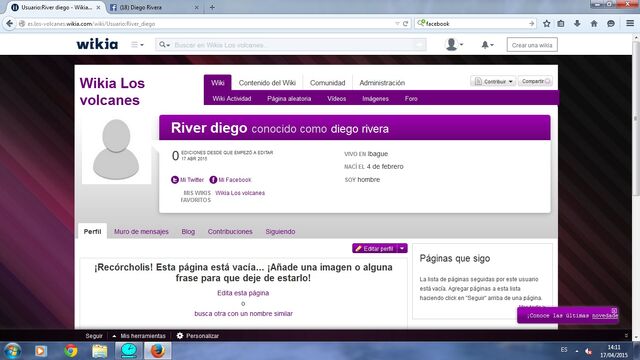Click the user avatar placeholder image

tap(116, 149)
